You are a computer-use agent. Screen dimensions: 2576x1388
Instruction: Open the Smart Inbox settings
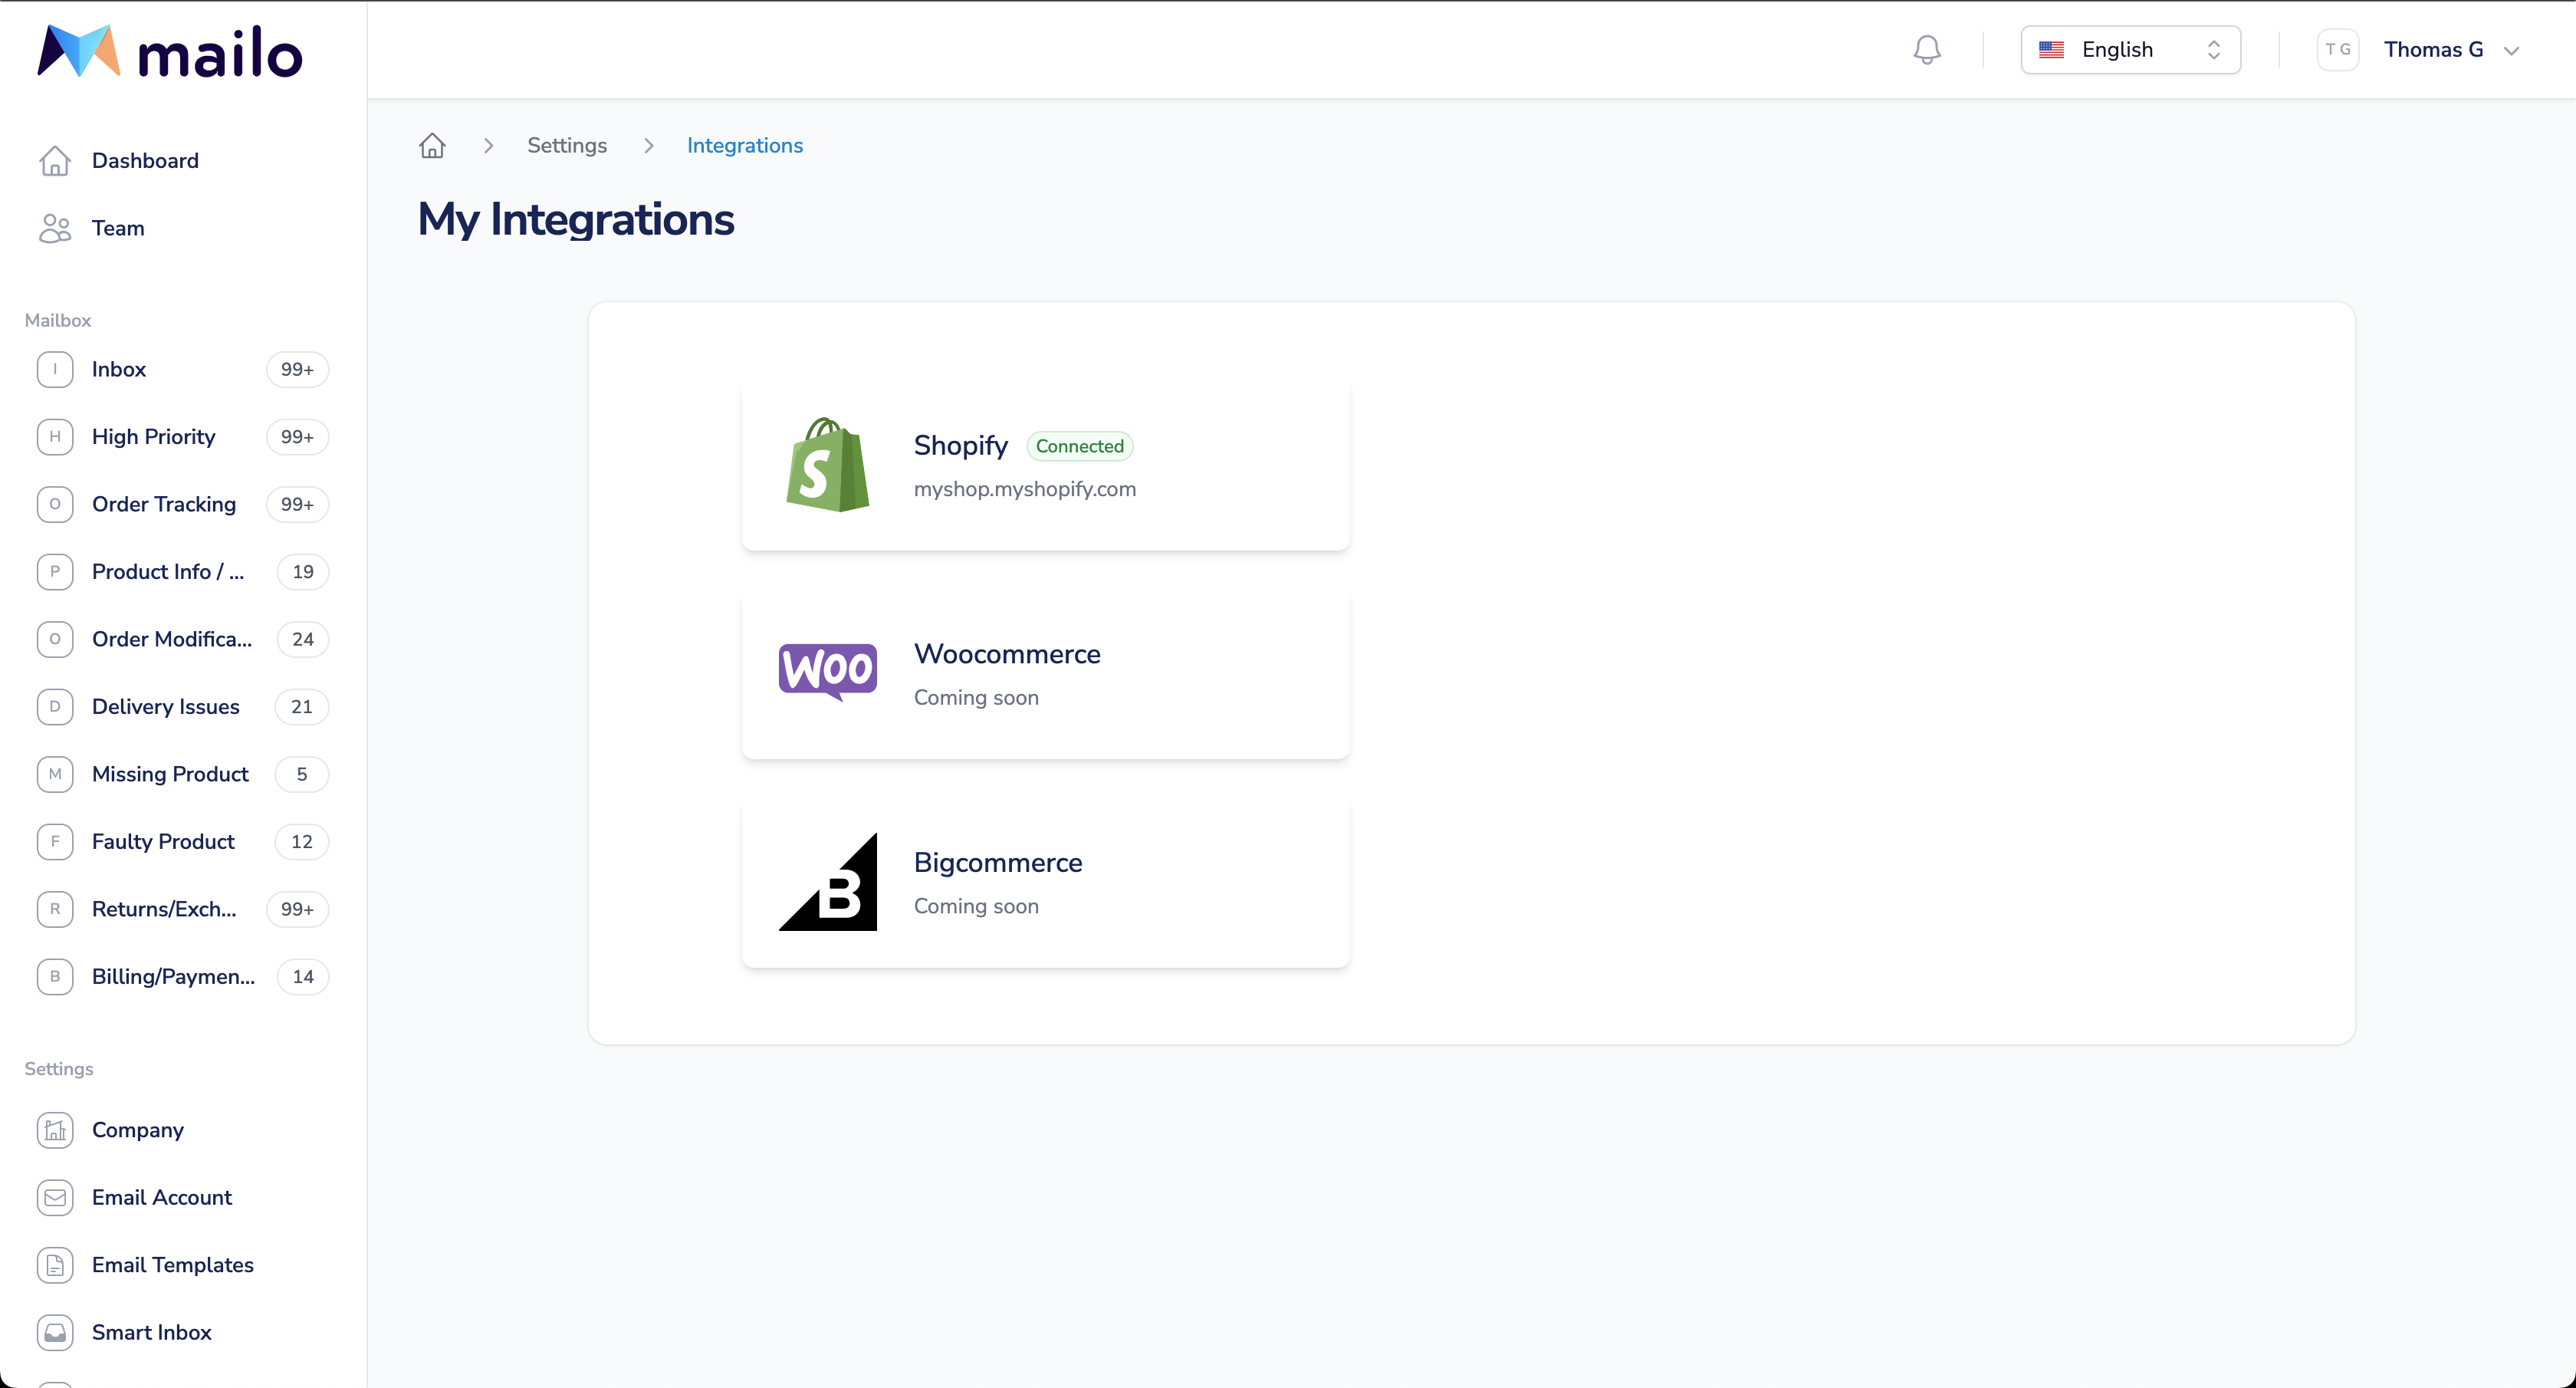(150, 1331)
